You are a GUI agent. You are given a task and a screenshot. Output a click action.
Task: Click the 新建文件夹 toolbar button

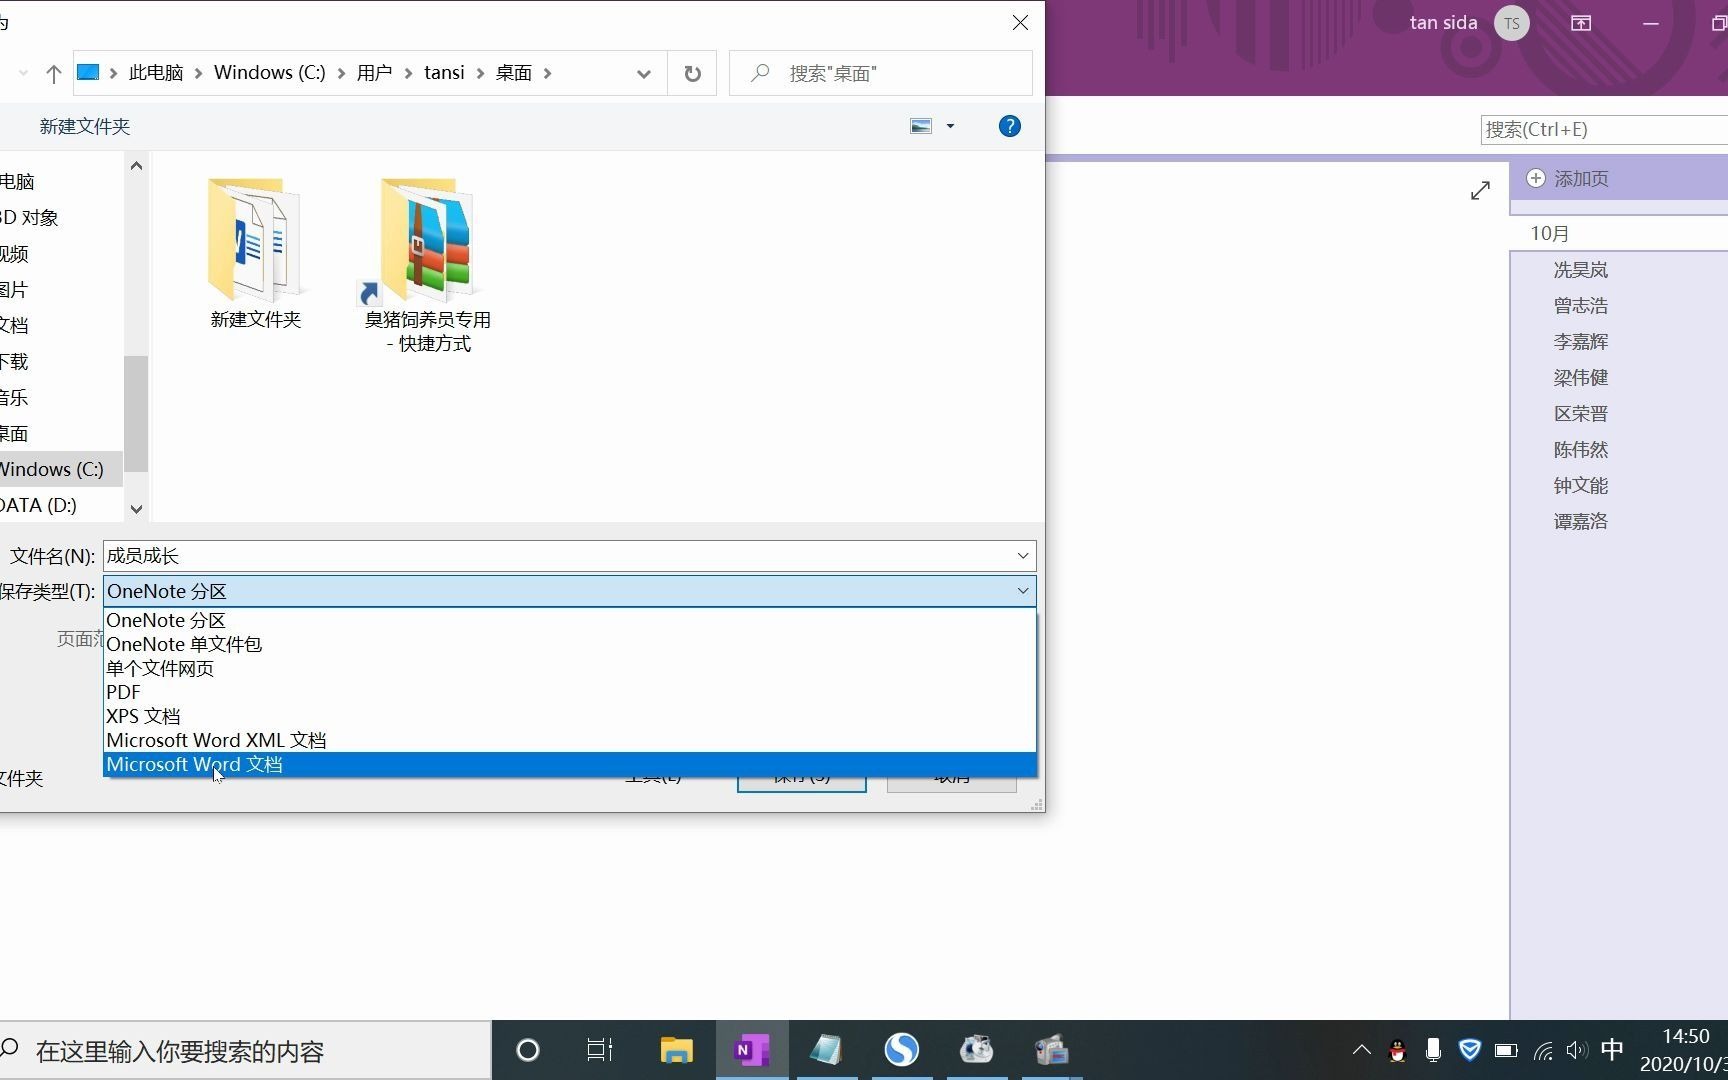tap(85, 126)
